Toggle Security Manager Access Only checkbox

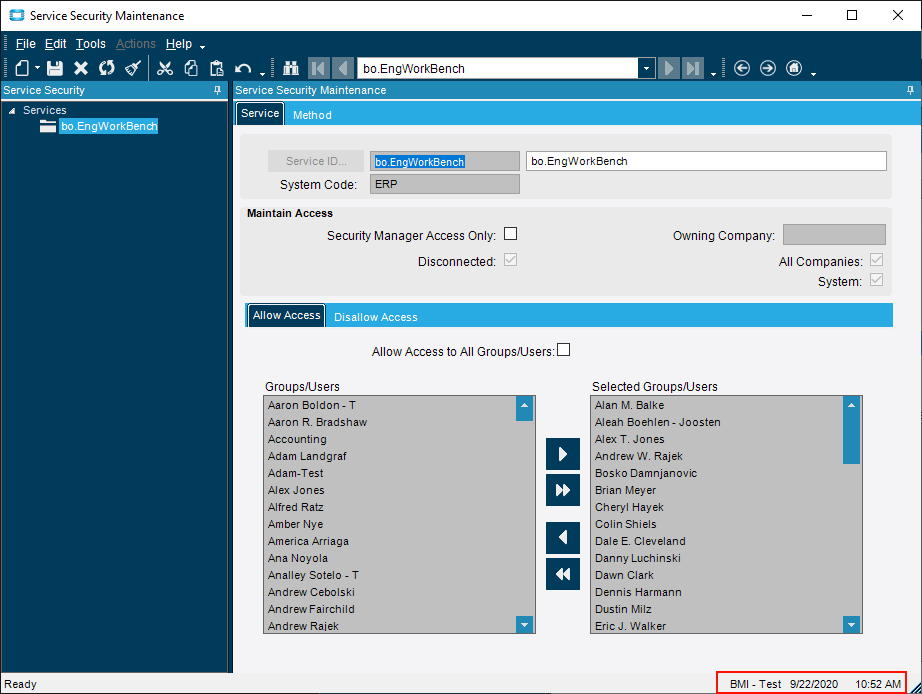point(510,234)
